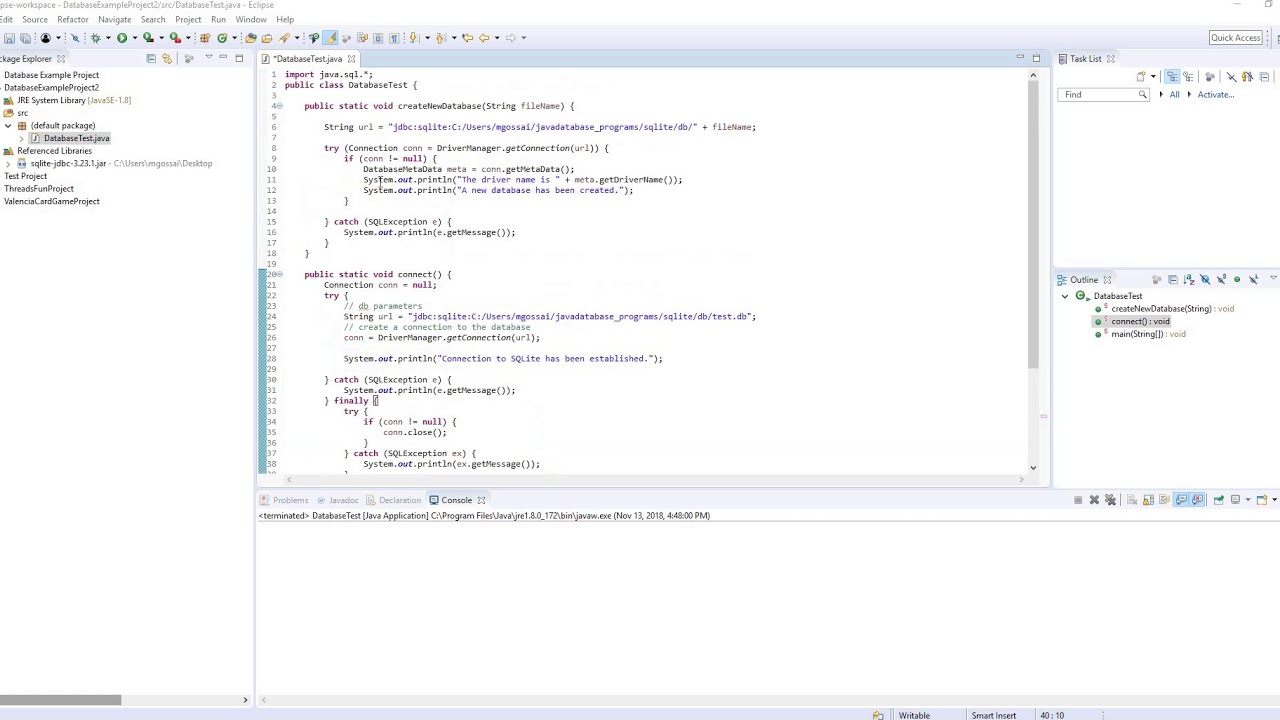Run the program with the green Run button
The image size is (1280, 720).
tap(122, 38)
